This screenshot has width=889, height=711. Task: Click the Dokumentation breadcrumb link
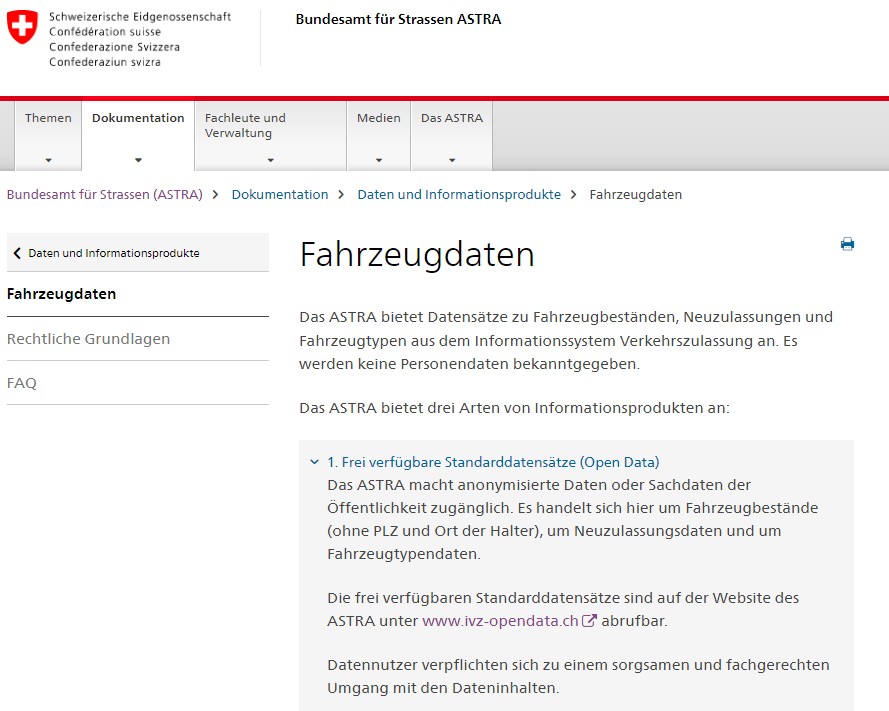click(x=280, y=194)
